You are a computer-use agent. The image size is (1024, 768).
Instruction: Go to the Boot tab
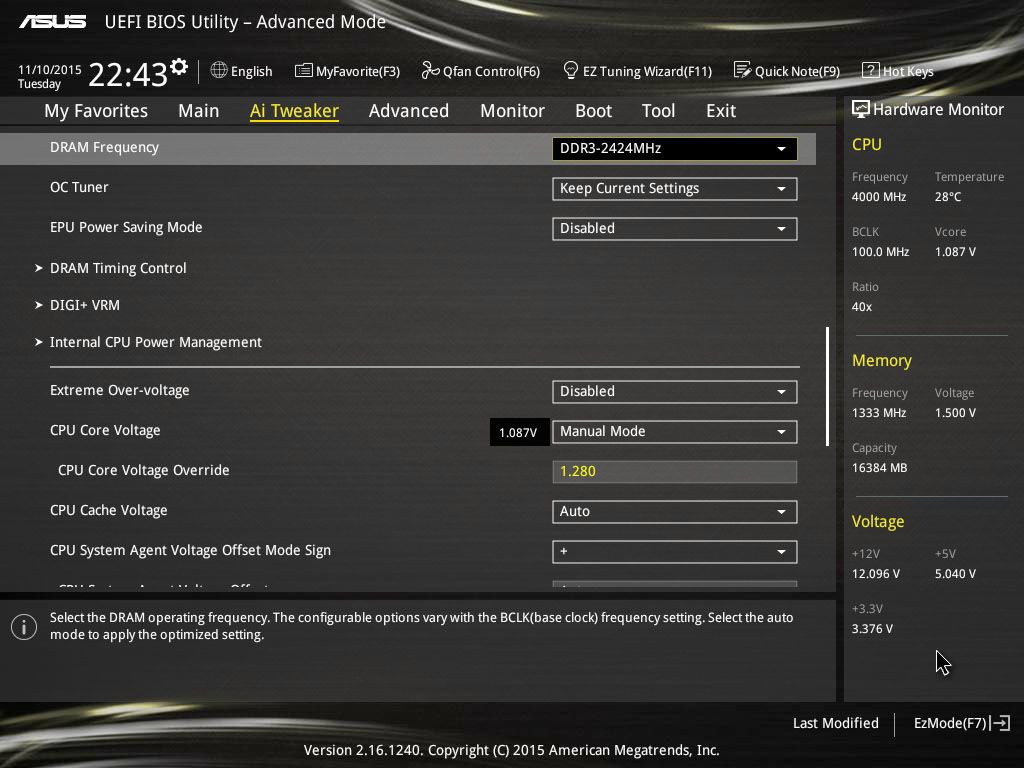click(594, 111)
